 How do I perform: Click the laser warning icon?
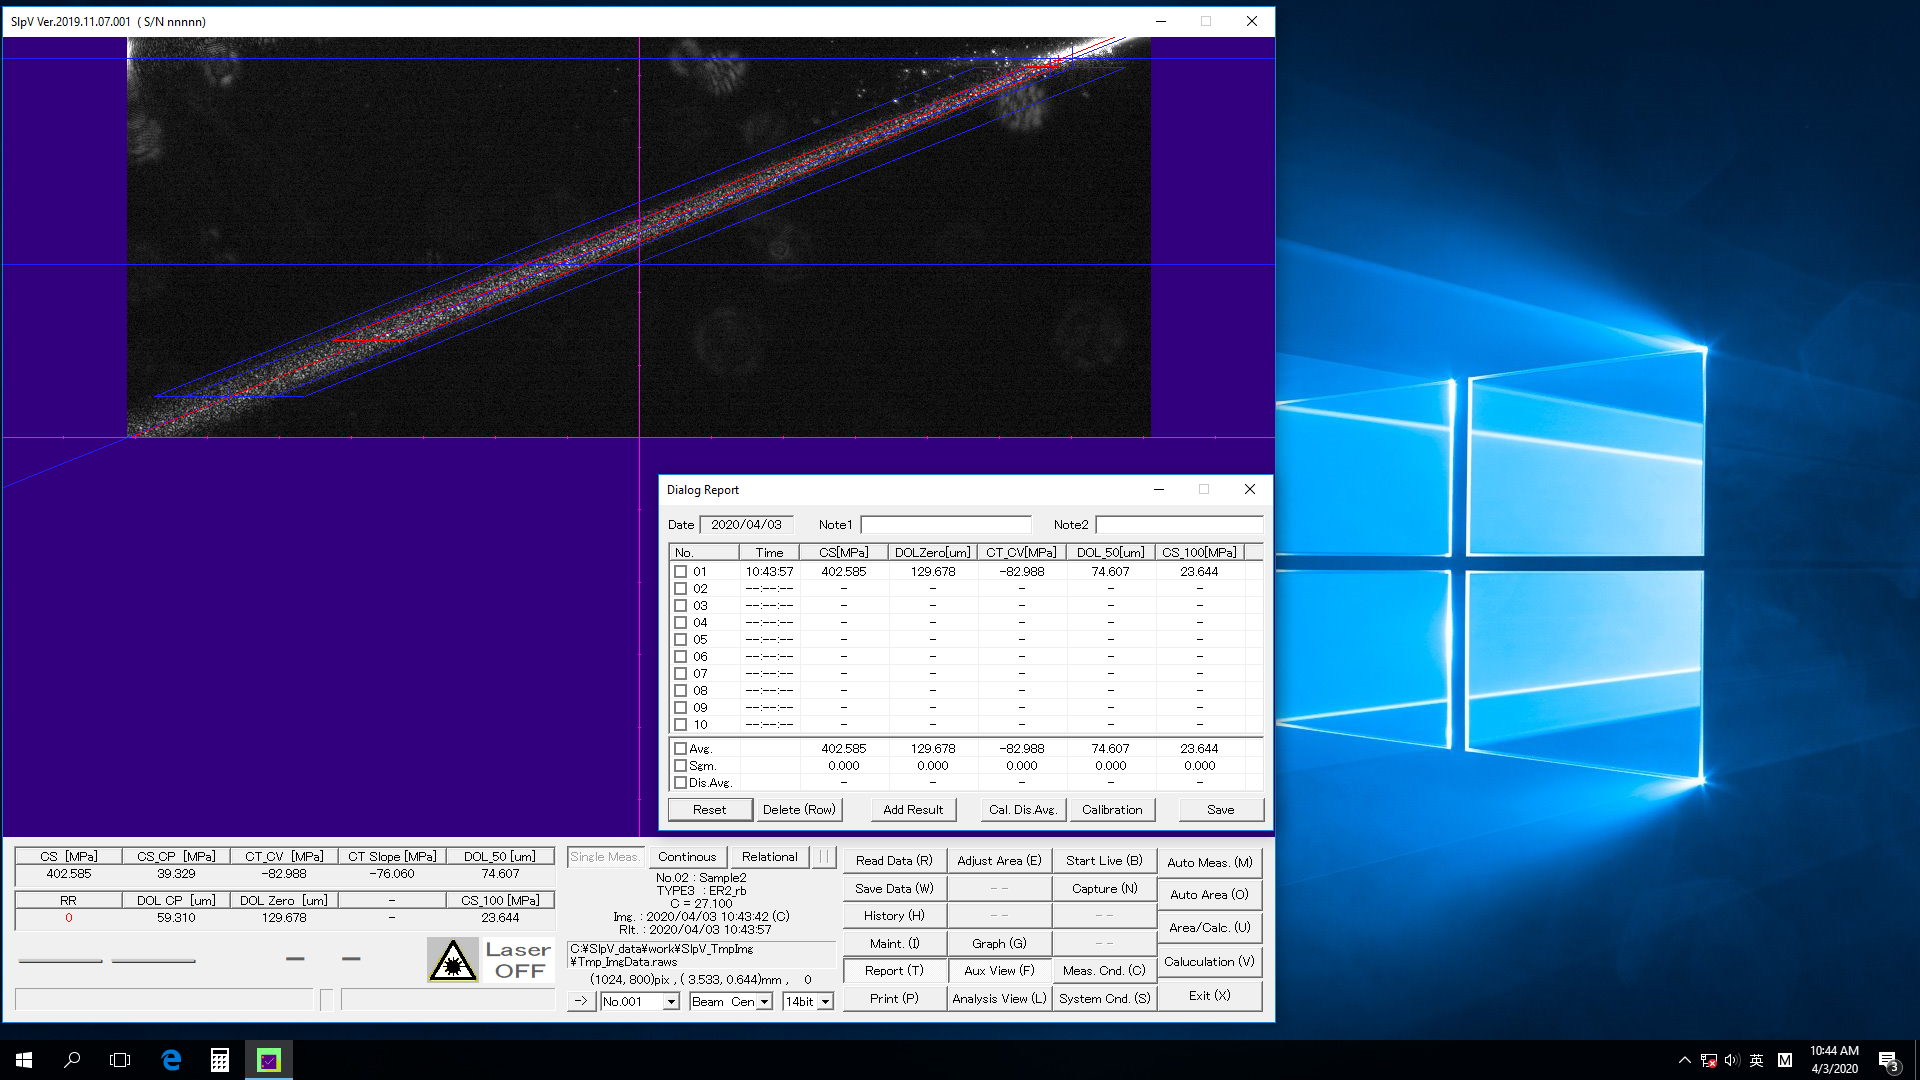[x=453, y=960]
